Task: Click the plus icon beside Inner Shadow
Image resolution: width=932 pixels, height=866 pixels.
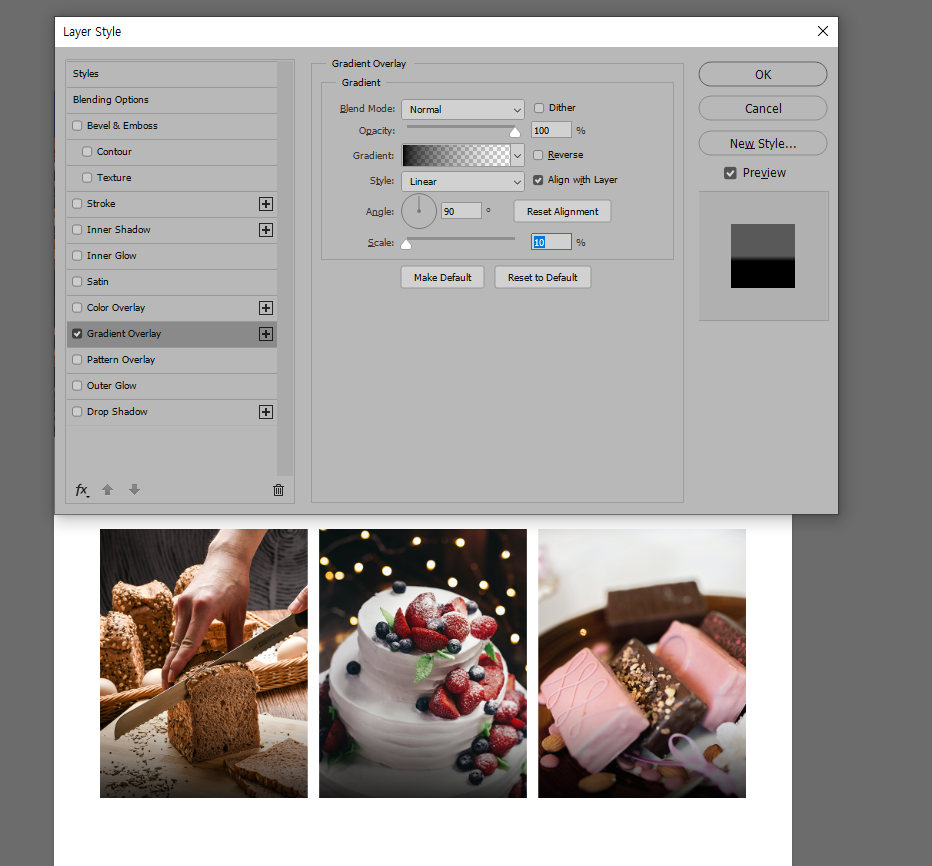Action: (266, 230)
